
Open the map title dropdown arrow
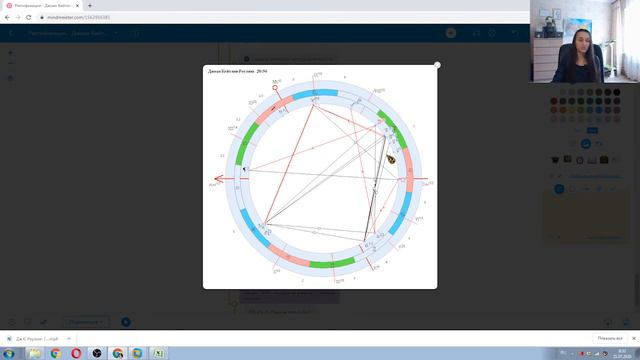coord(116,33)
